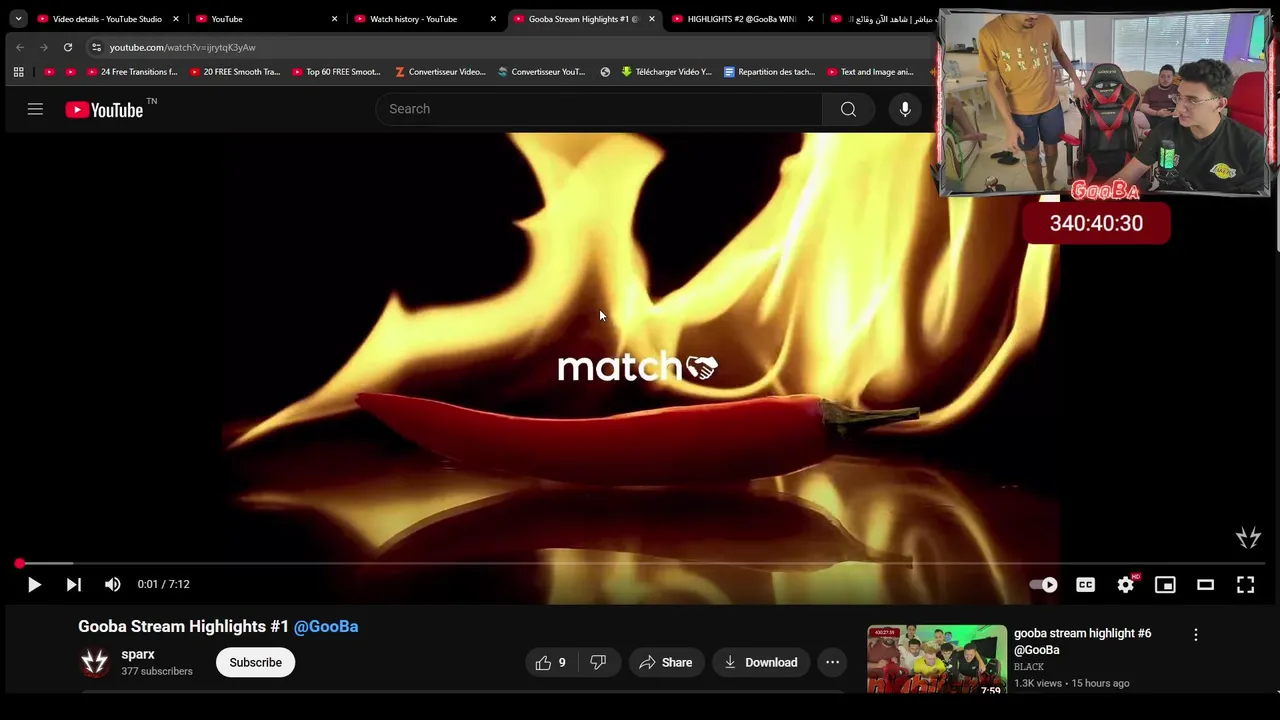Close the Watch history tab
The height and width of the screenshot is (720, 1280).
493,19
